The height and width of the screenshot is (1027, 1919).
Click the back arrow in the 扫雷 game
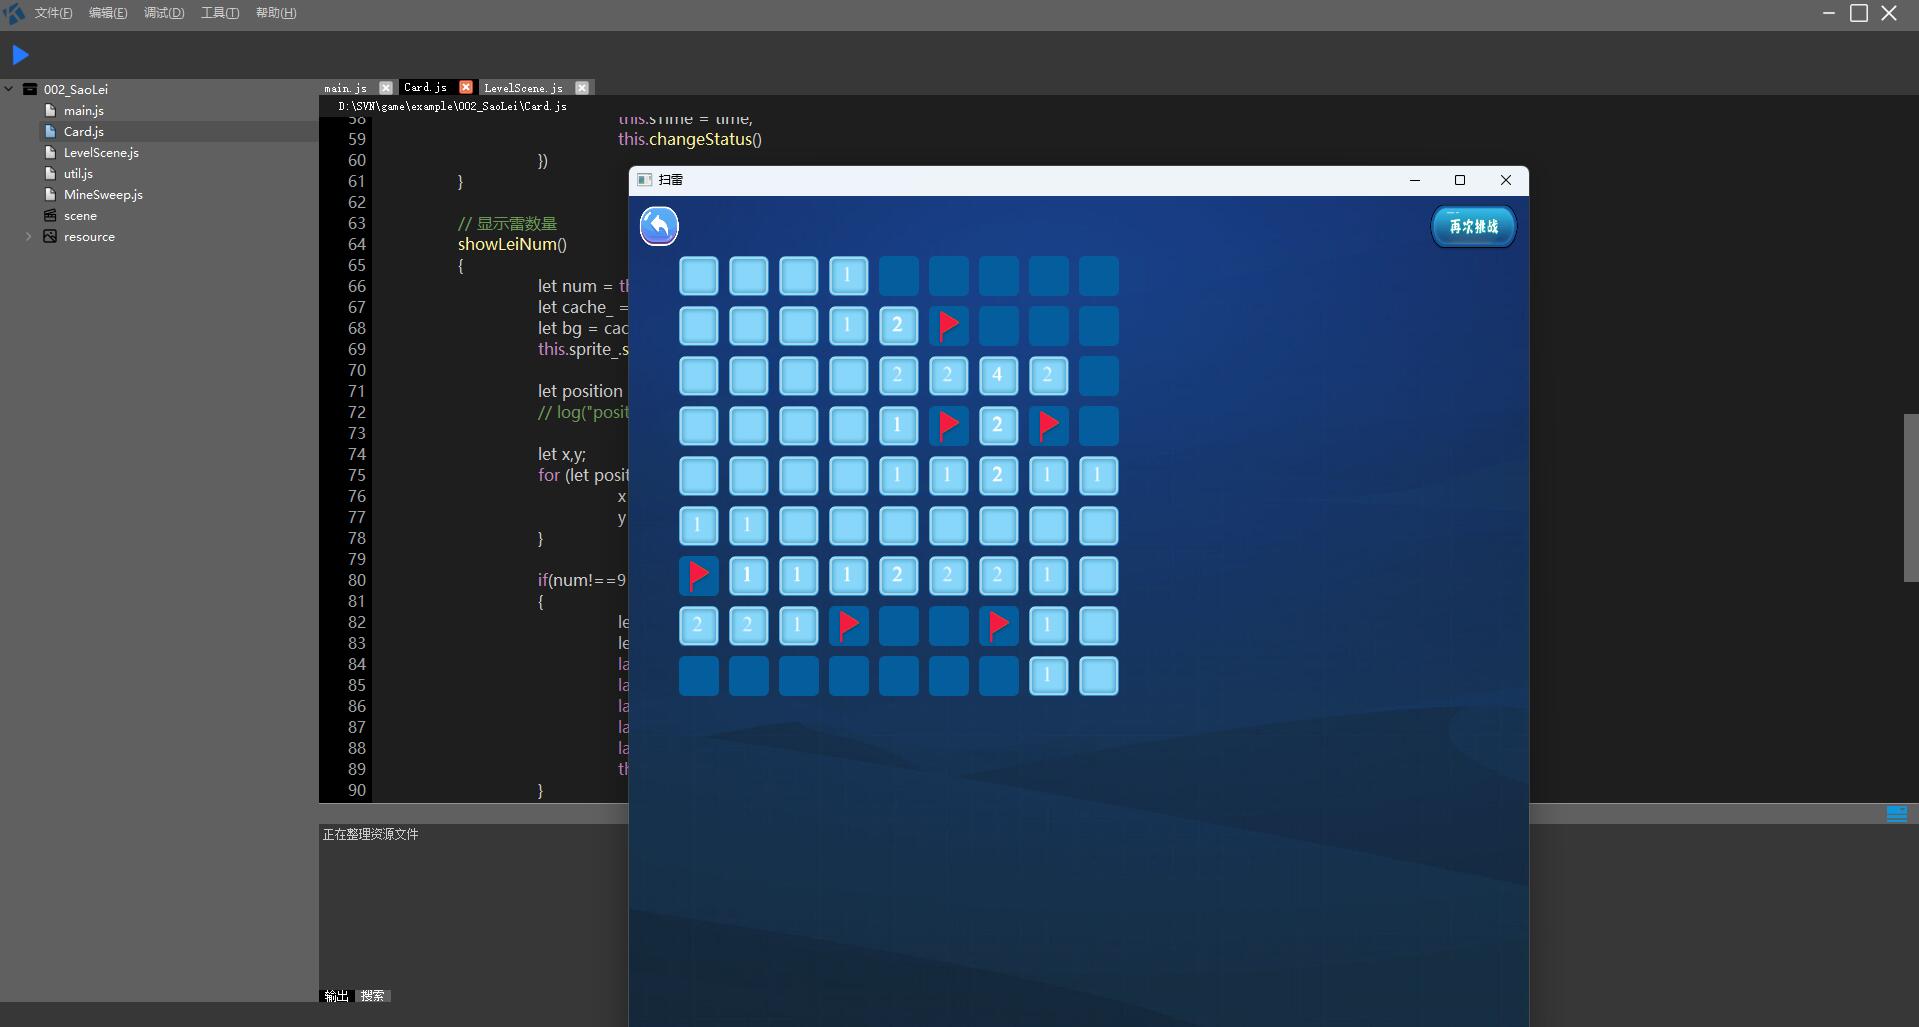tap(659, 226)
